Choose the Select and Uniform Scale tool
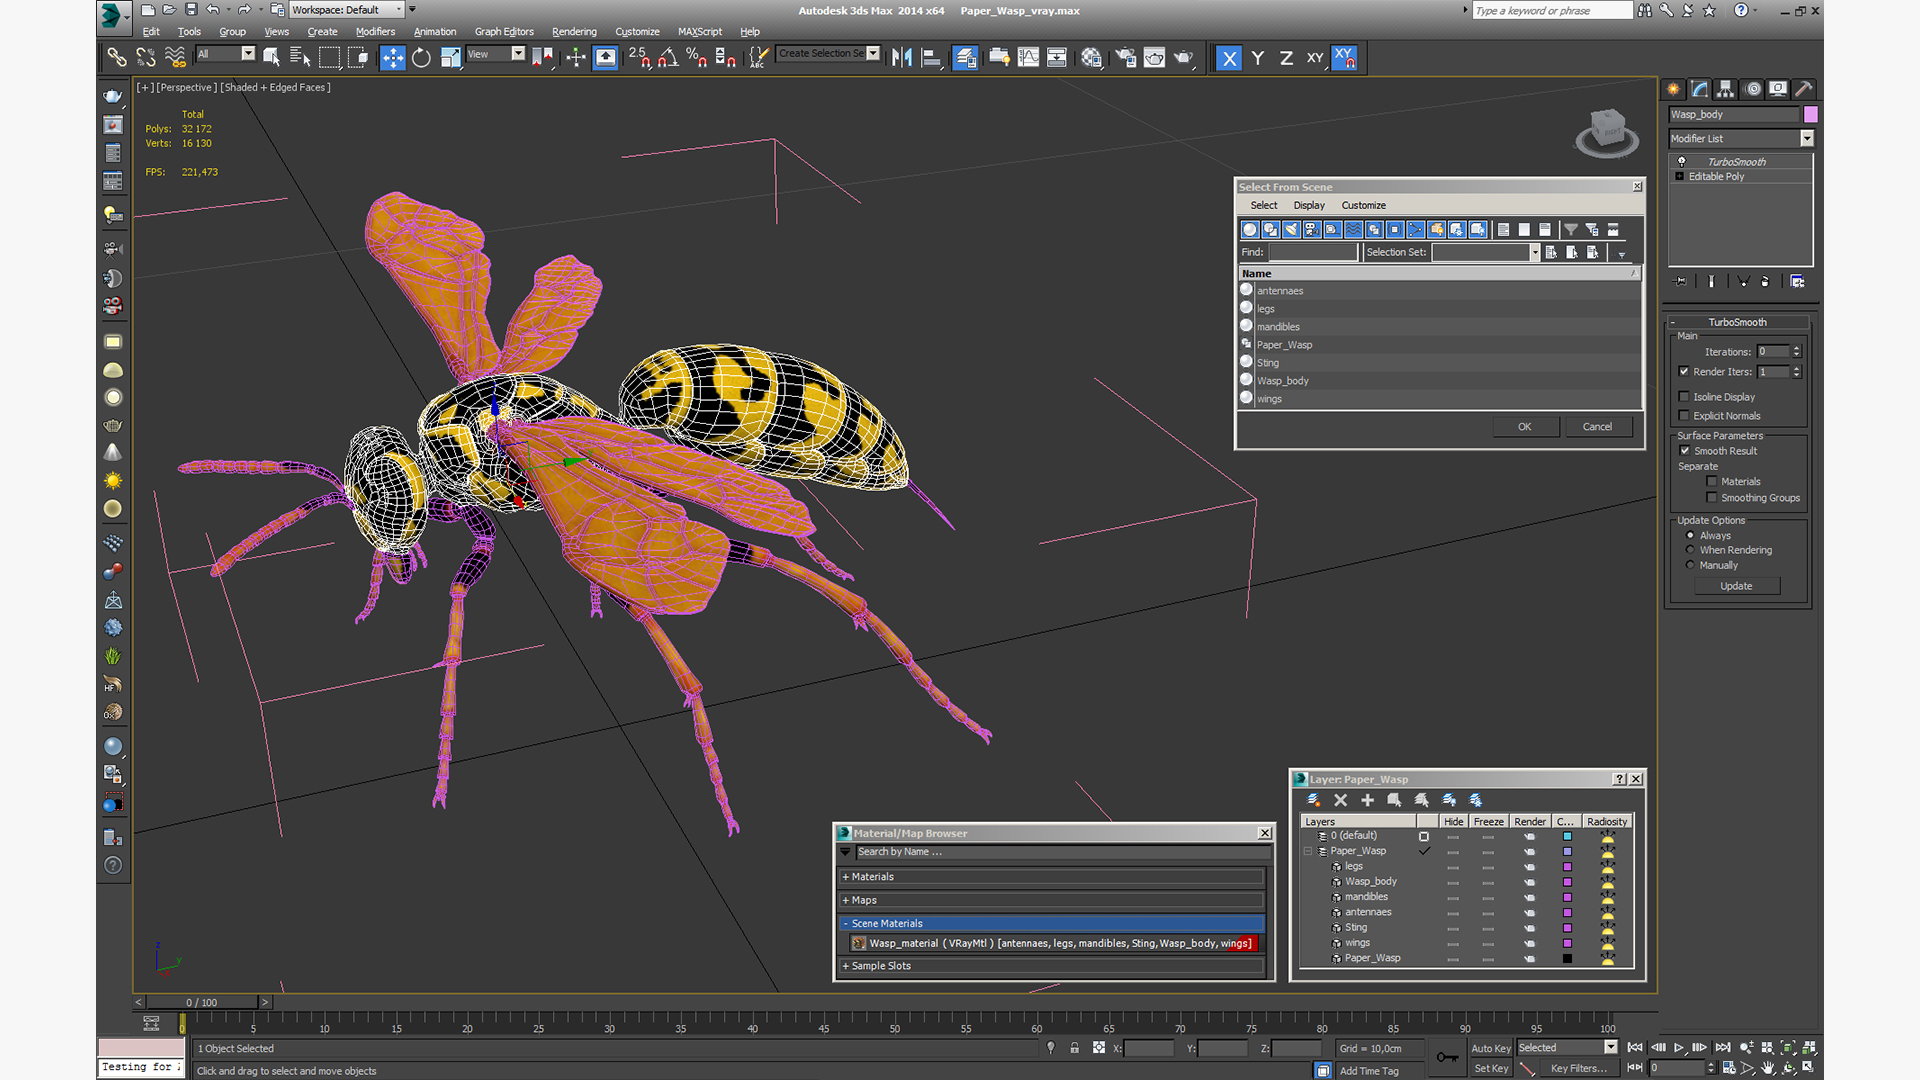This screenshot has height=1080, width=1920. [x=450, y=57]
